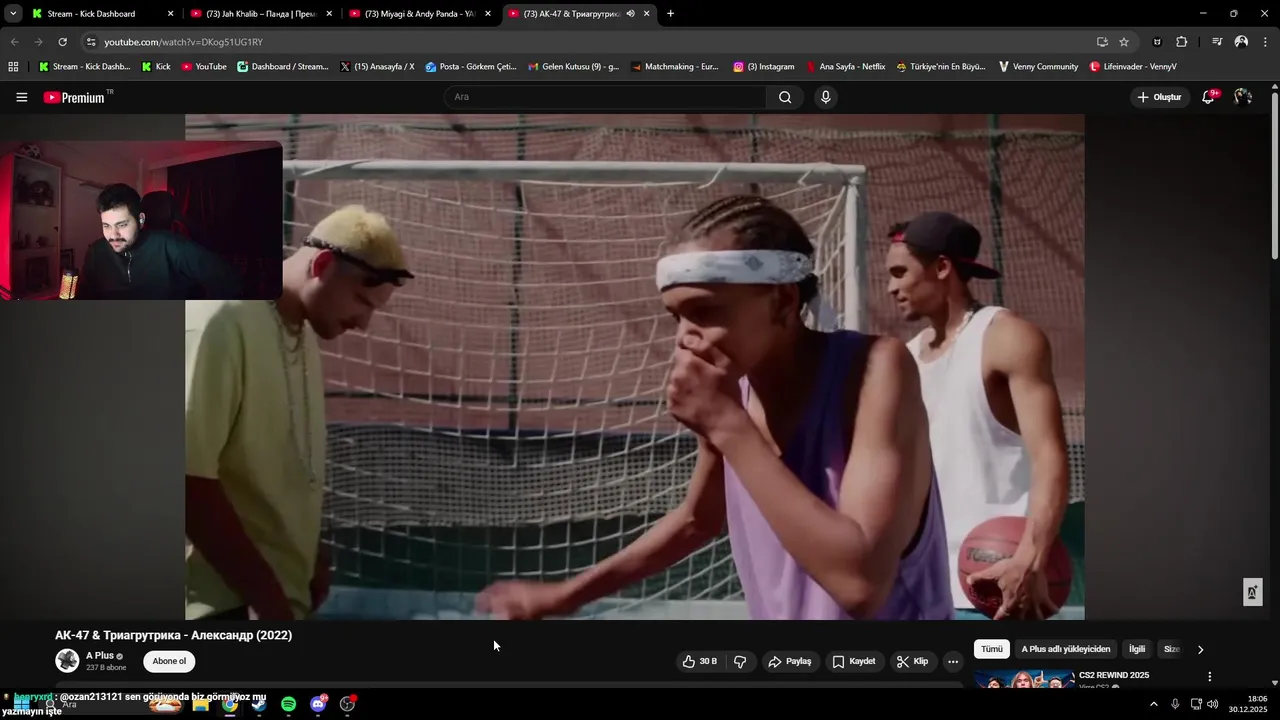Reload the page using the browser refresh icon
Image resolution: width=1280 pixels, height=720 pixels.
[62, 42]
